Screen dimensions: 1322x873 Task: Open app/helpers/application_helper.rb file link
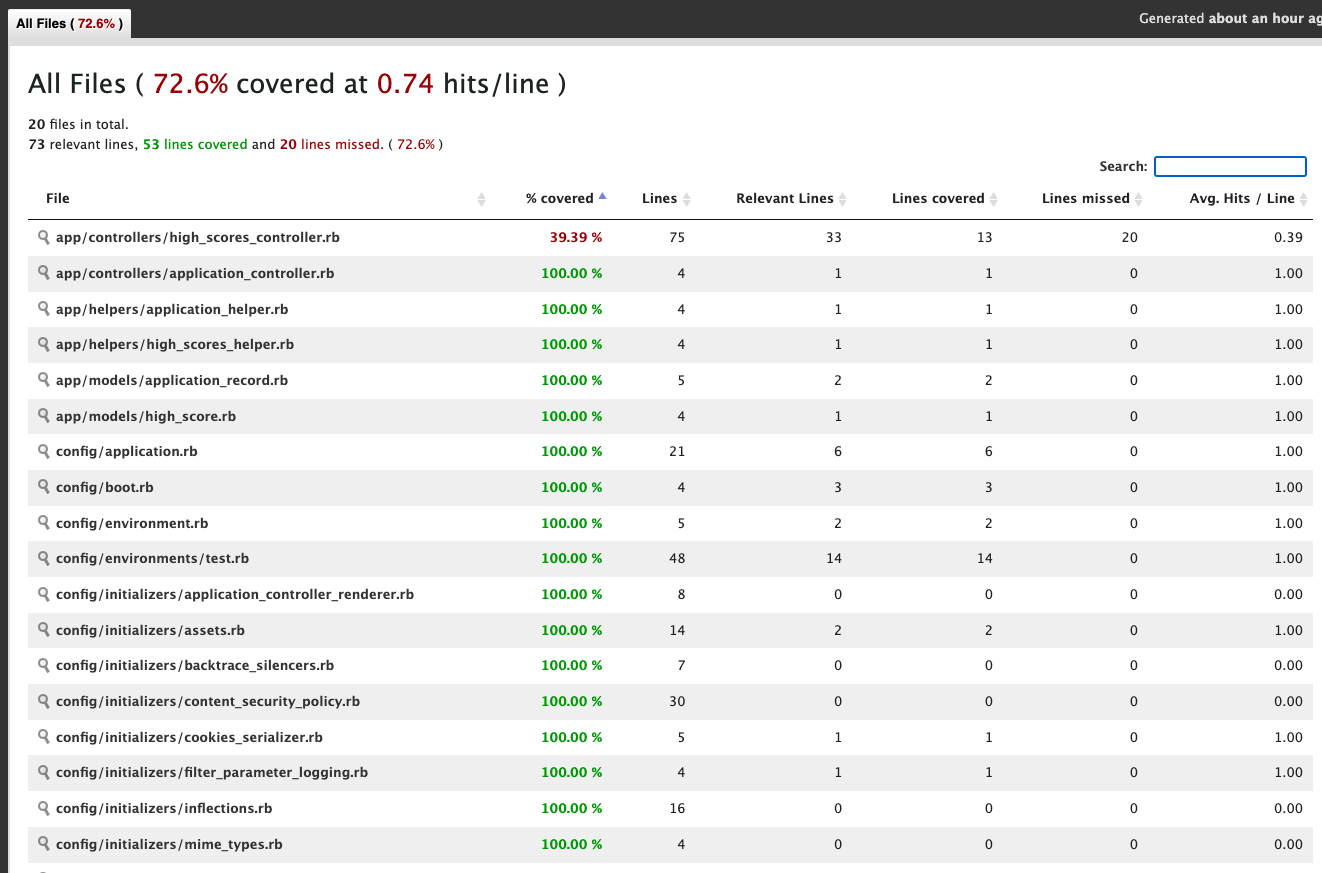[172, 309]
